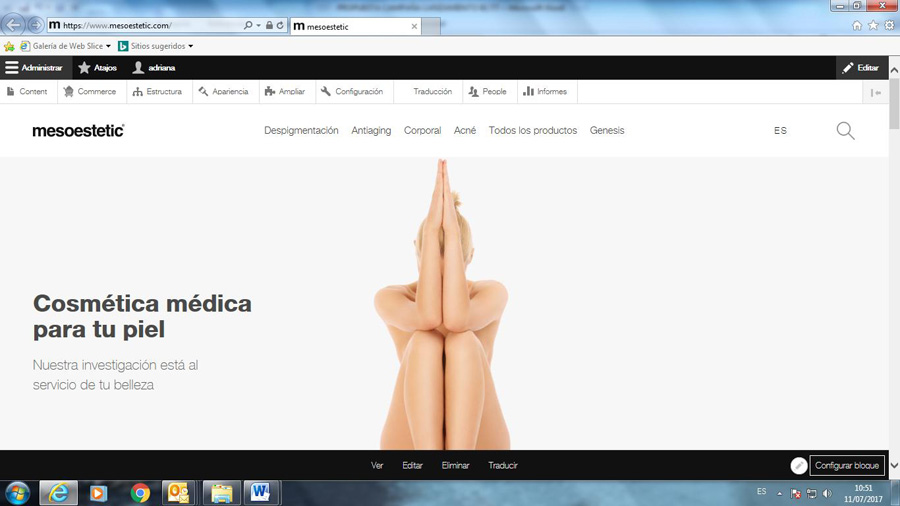Toggle the Administrar hamburger menu
The image size is (900, 506).
click(34, 68)
